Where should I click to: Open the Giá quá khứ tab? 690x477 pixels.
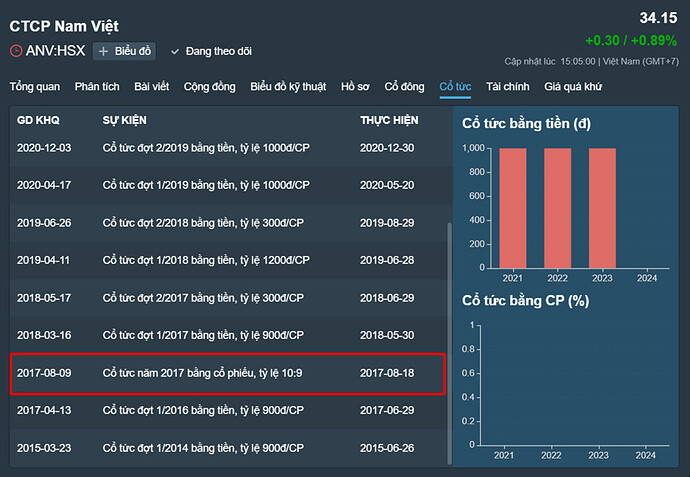(x=573, y=86)
